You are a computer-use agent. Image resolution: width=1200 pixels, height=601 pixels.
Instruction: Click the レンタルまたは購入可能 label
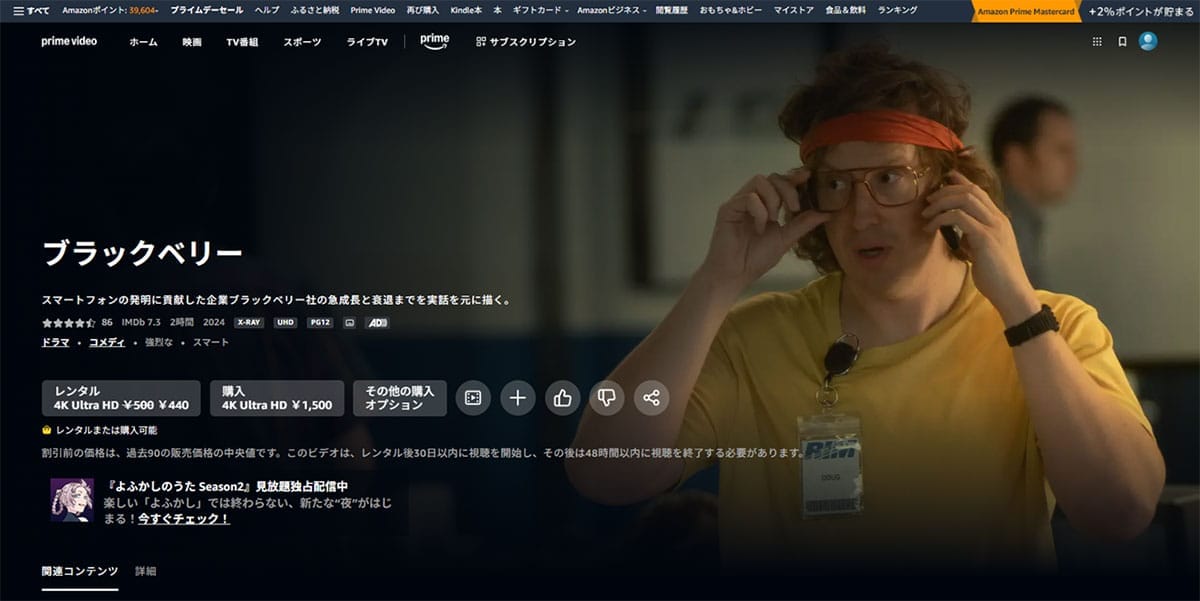99,430
